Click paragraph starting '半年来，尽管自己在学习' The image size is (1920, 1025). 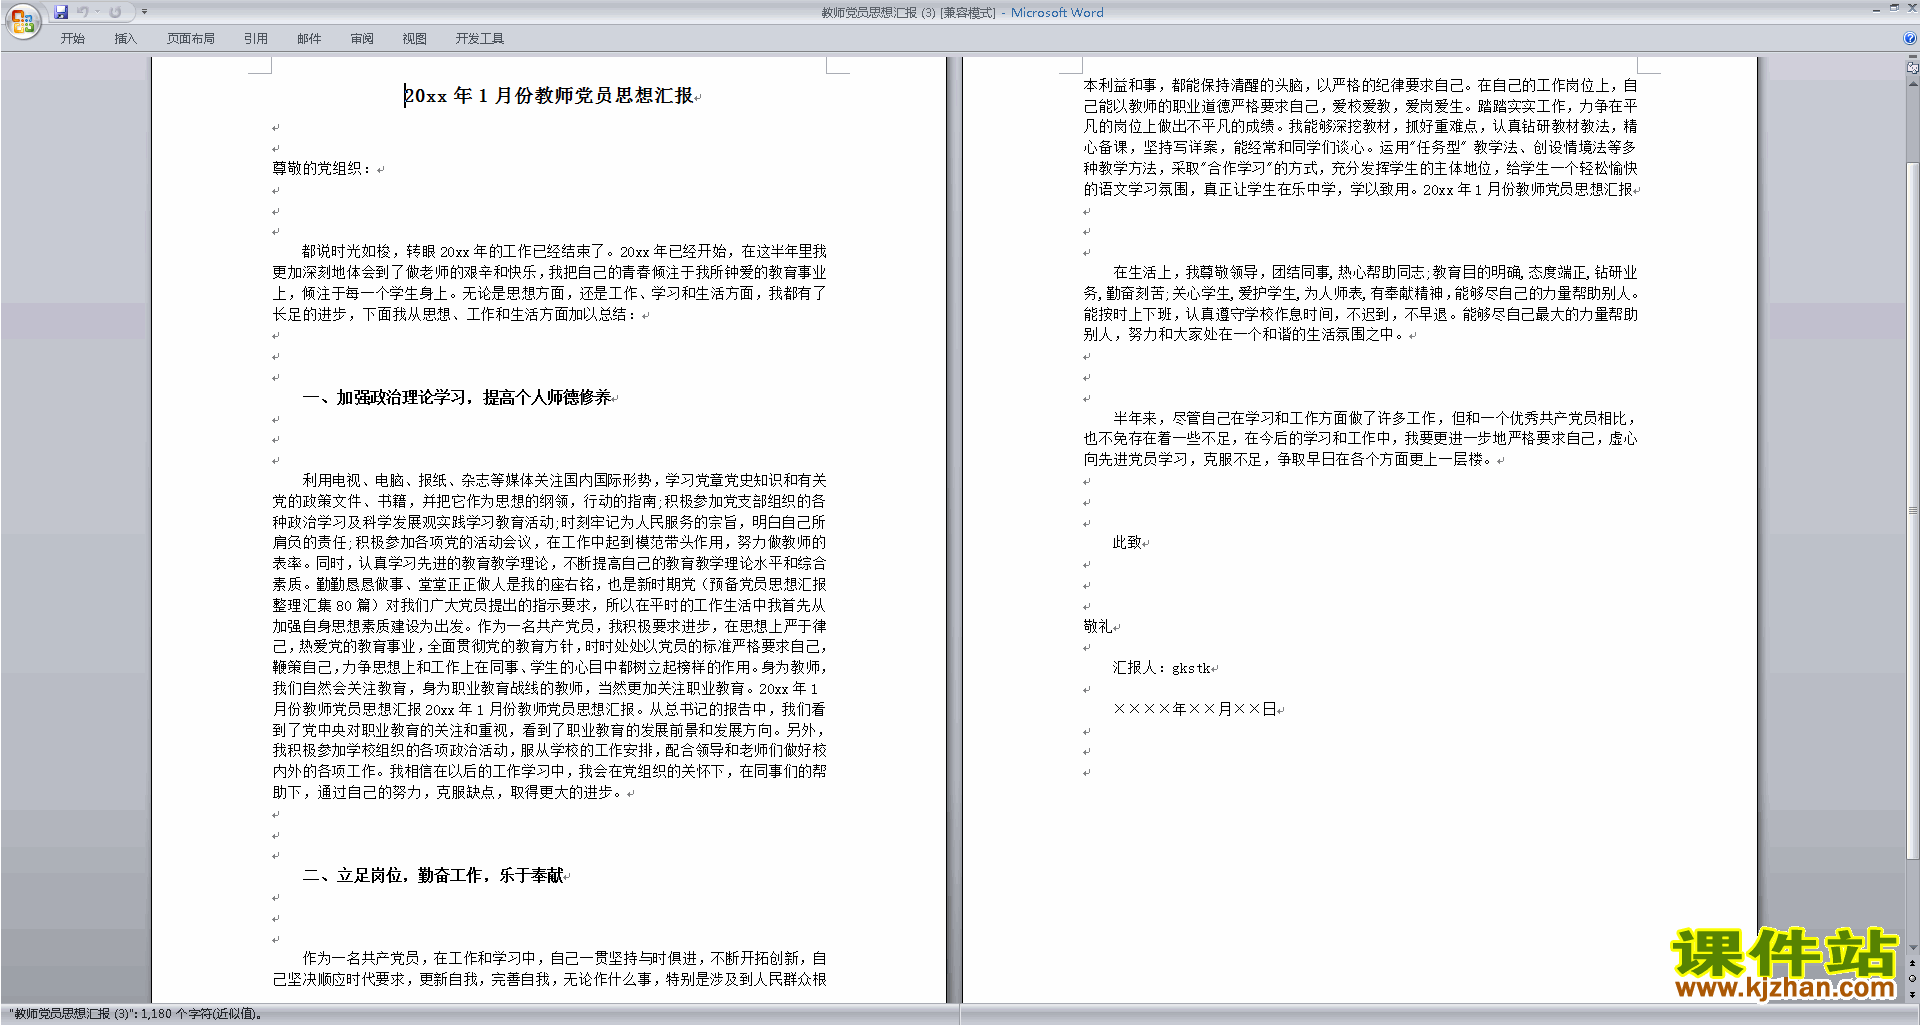(x=1361, y=439)
